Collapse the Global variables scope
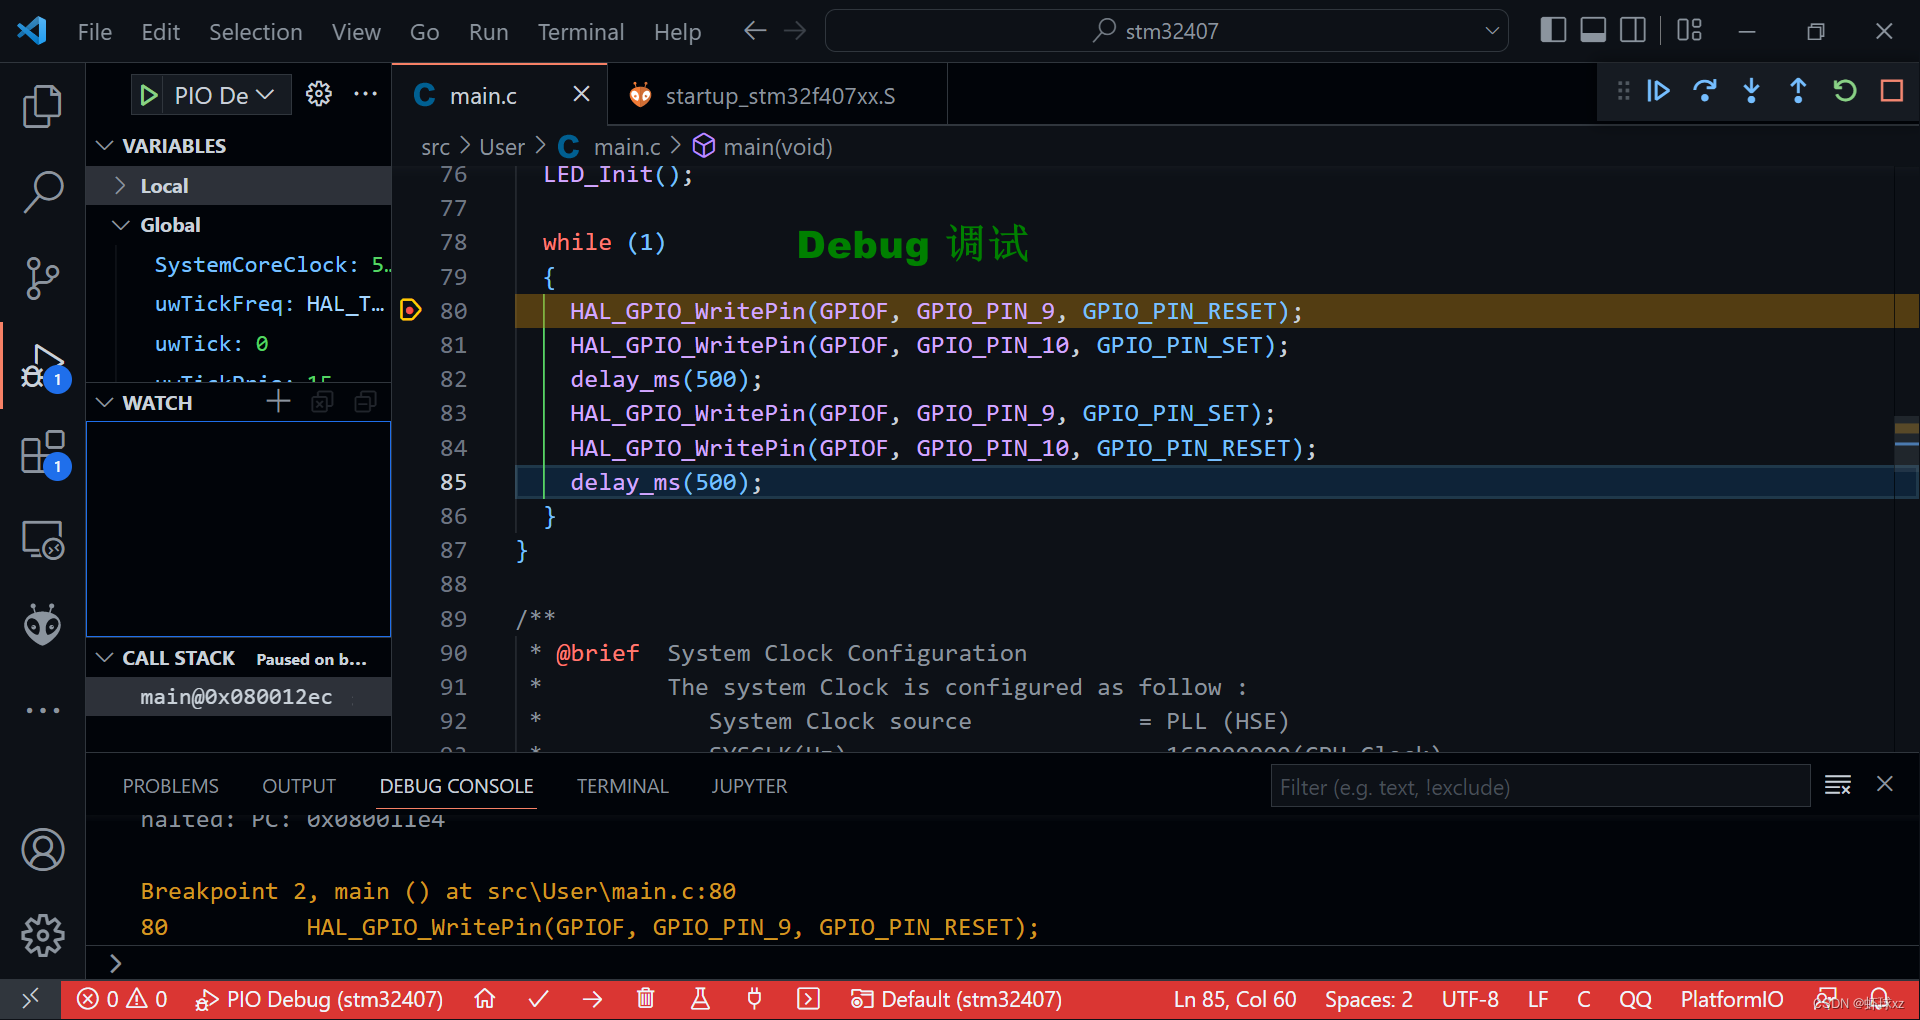Screen dimensions: 1920x1020 pyautogui.click(x=121, y=225)
